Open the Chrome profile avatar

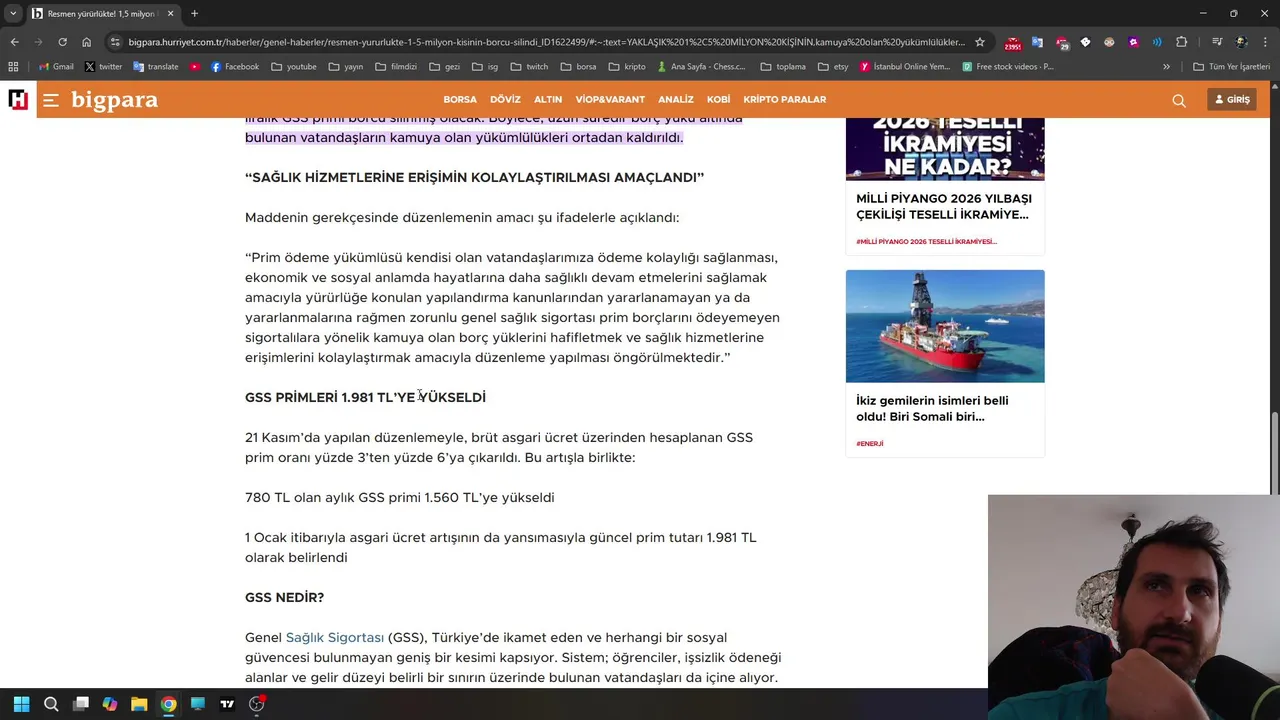(1241, 42)
